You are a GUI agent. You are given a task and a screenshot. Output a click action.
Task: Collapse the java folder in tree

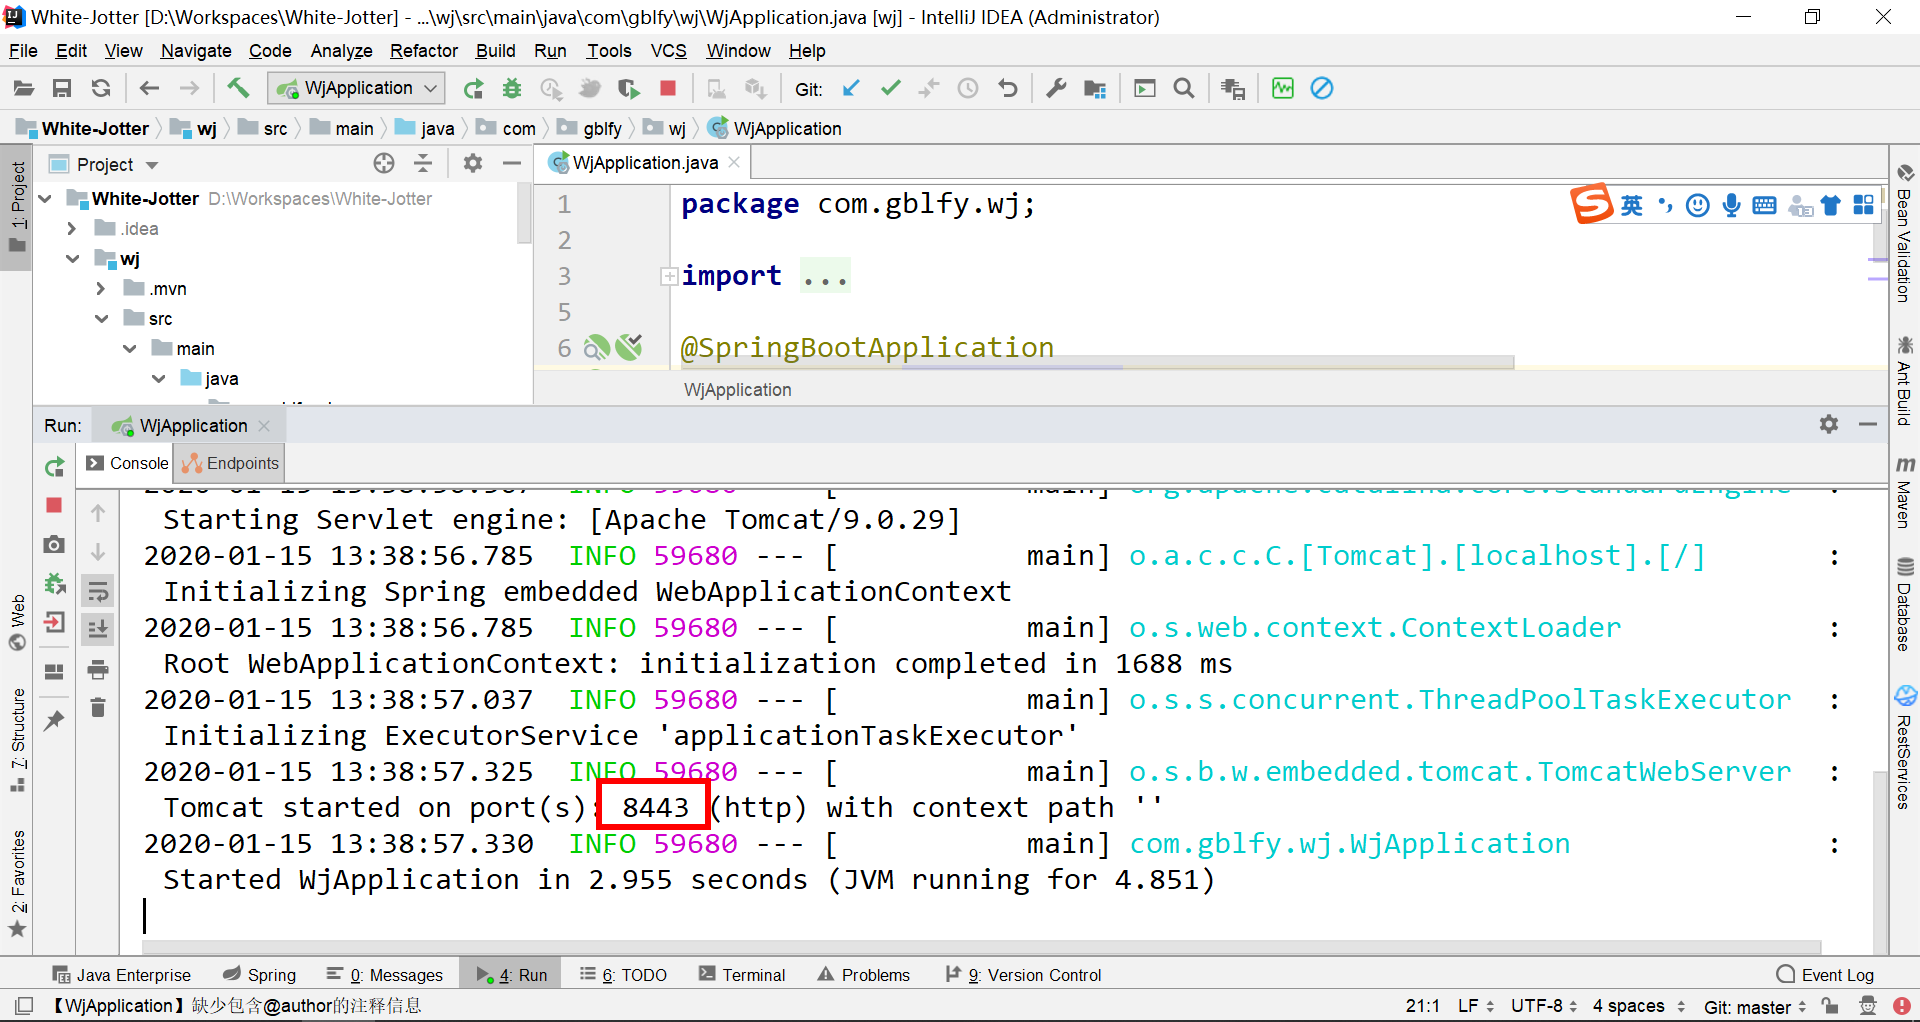click(x=158, y=379)
